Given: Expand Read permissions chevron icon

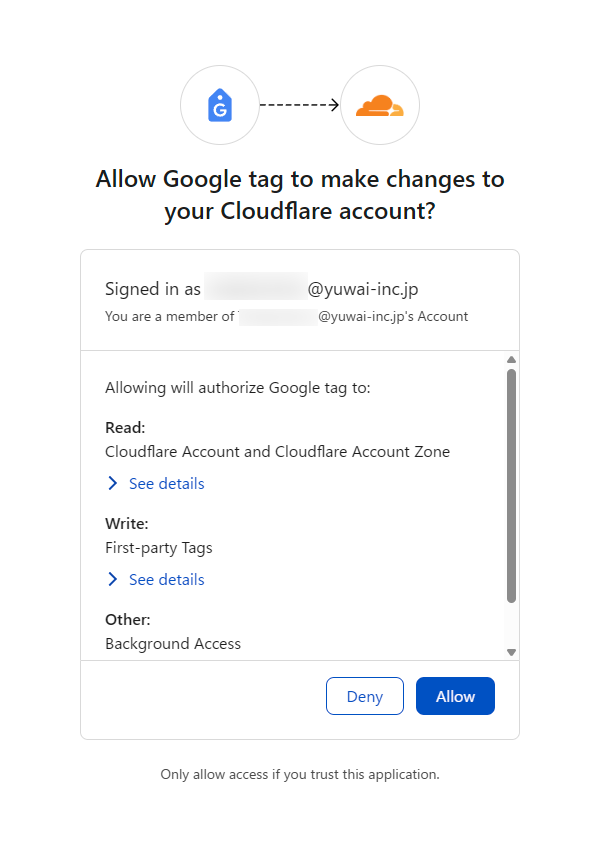Looking at the screenshot, I should pos(113,484).
